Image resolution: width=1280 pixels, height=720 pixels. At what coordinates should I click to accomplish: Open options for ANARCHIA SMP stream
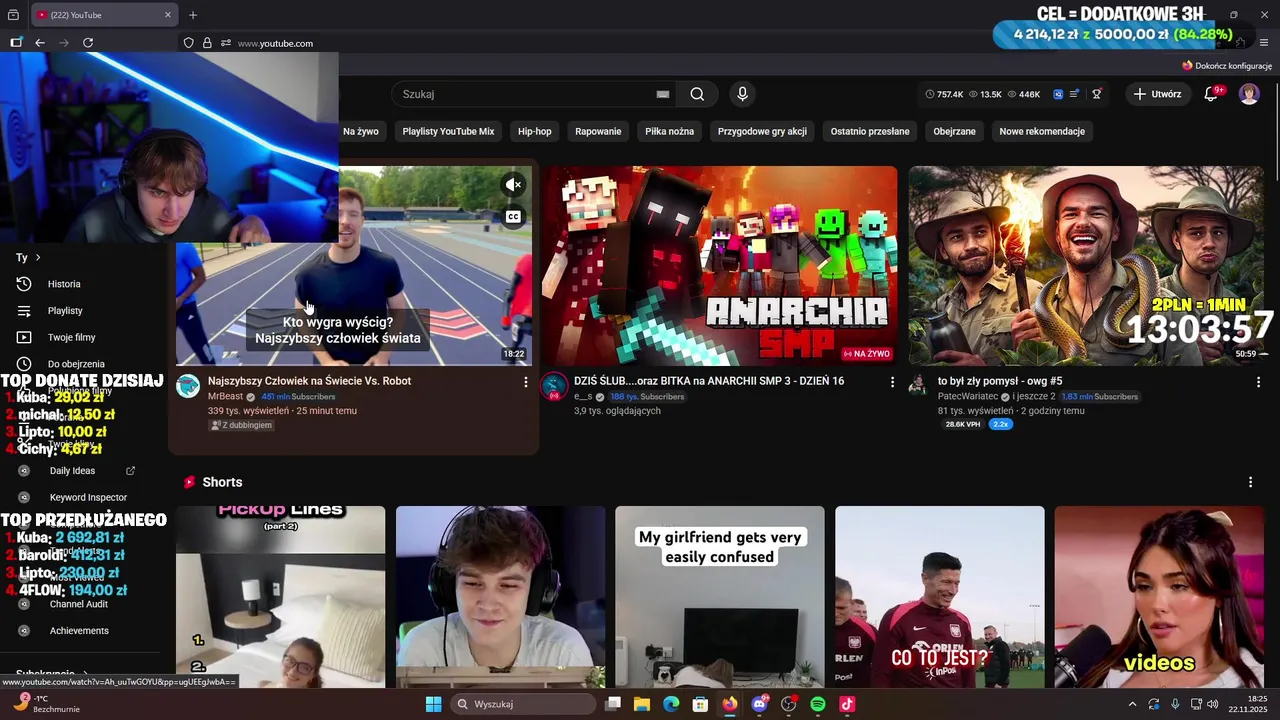[892, 382]
